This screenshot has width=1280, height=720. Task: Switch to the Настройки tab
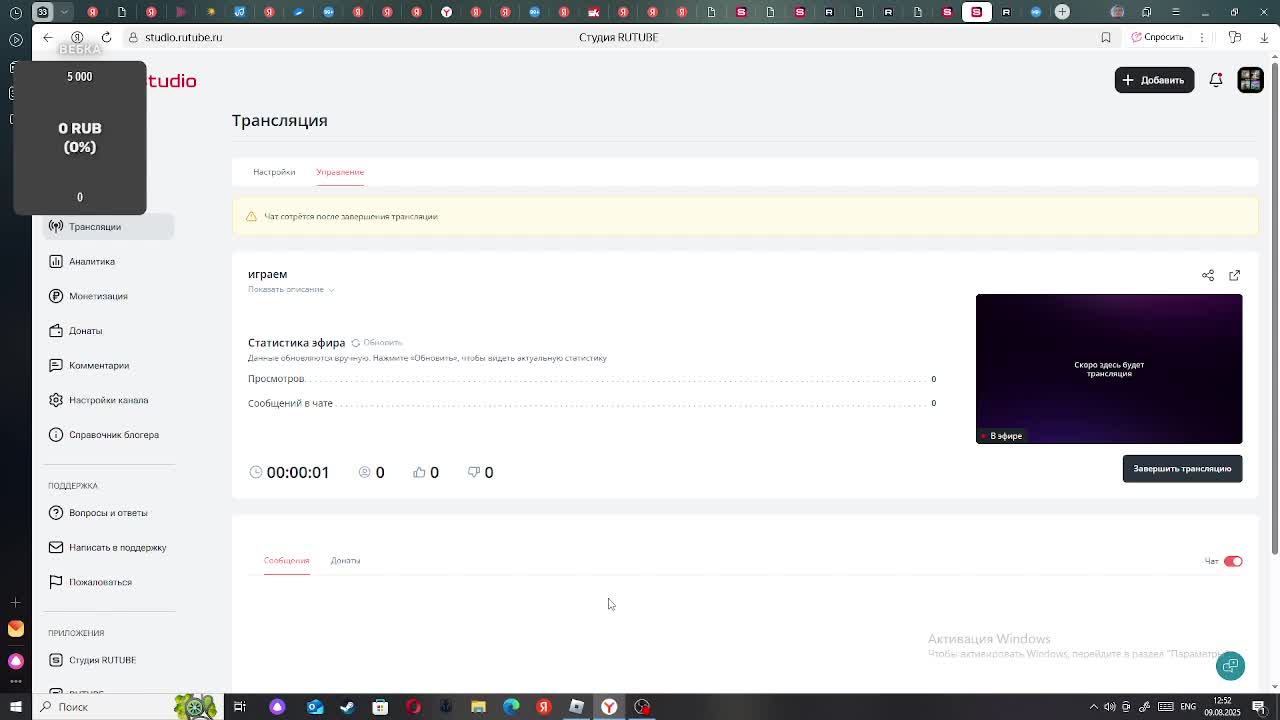[274, 172]
